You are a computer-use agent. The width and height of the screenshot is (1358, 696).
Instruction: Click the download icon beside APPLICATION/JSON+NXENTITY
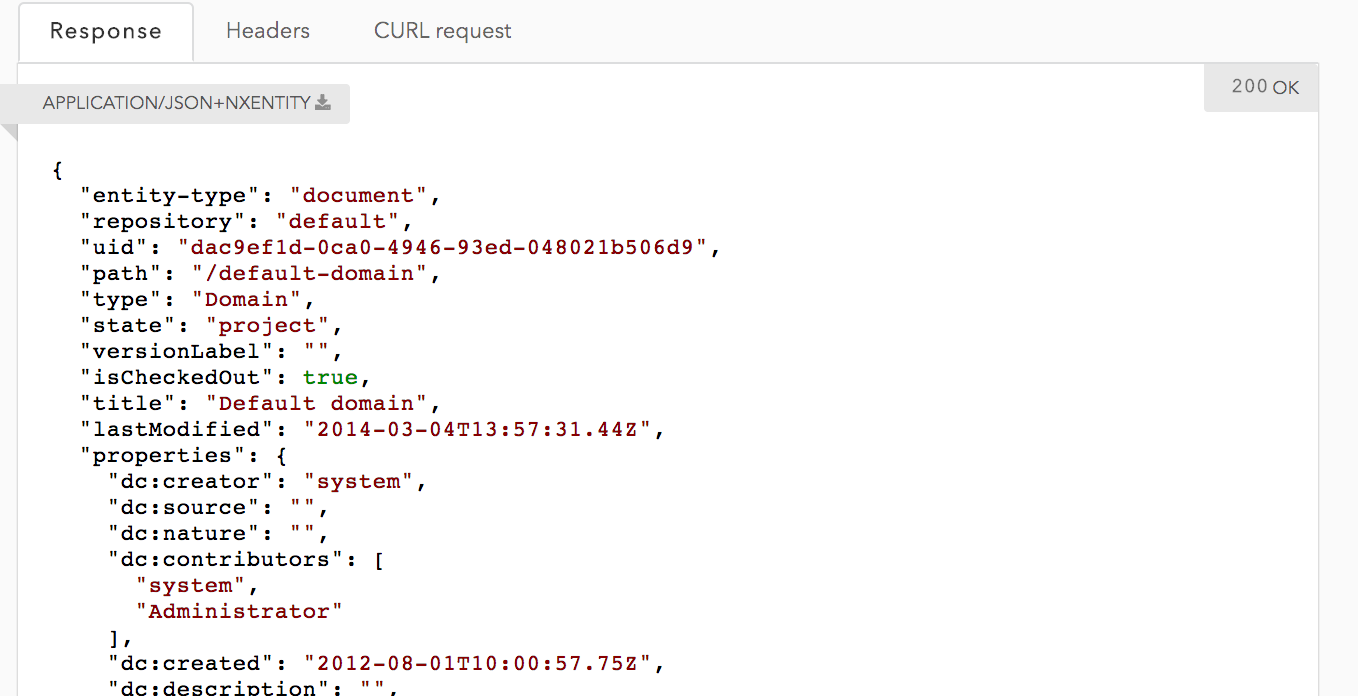click(x=323, y=103)
